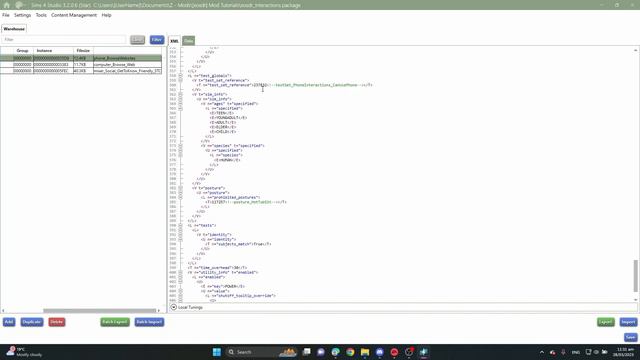Image resolution: width=640 pixels, height=360 pixels.
Task: Click the time_overhead line in the XML
Action: (217, 268)
